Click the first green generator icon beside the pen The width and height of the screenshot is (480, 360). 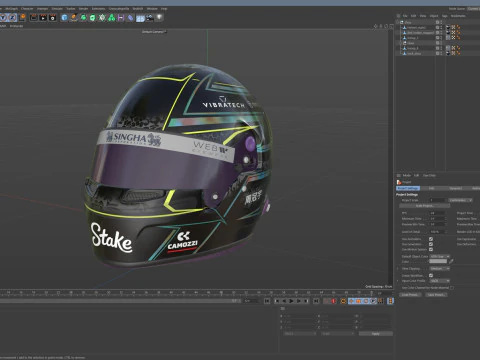83,18
